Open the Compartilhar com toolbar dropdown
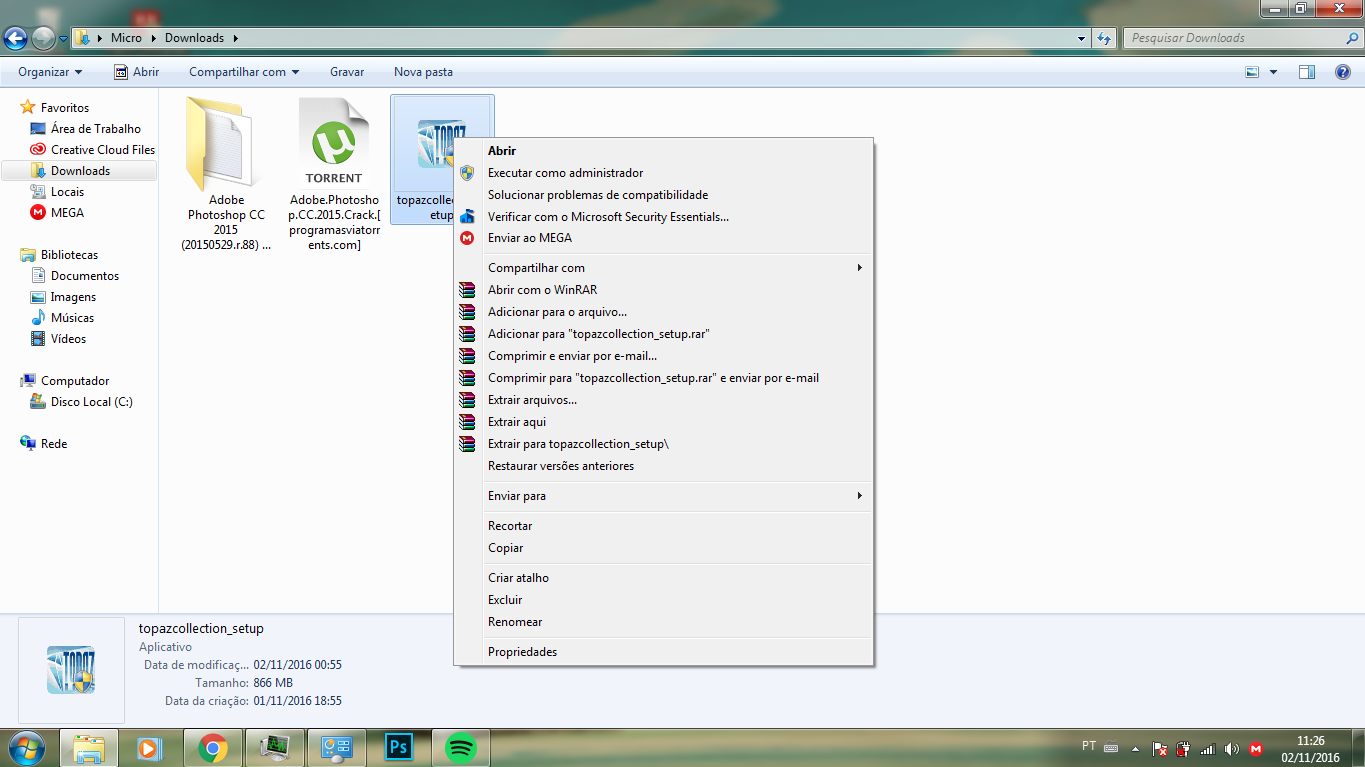 coord(244,72)
